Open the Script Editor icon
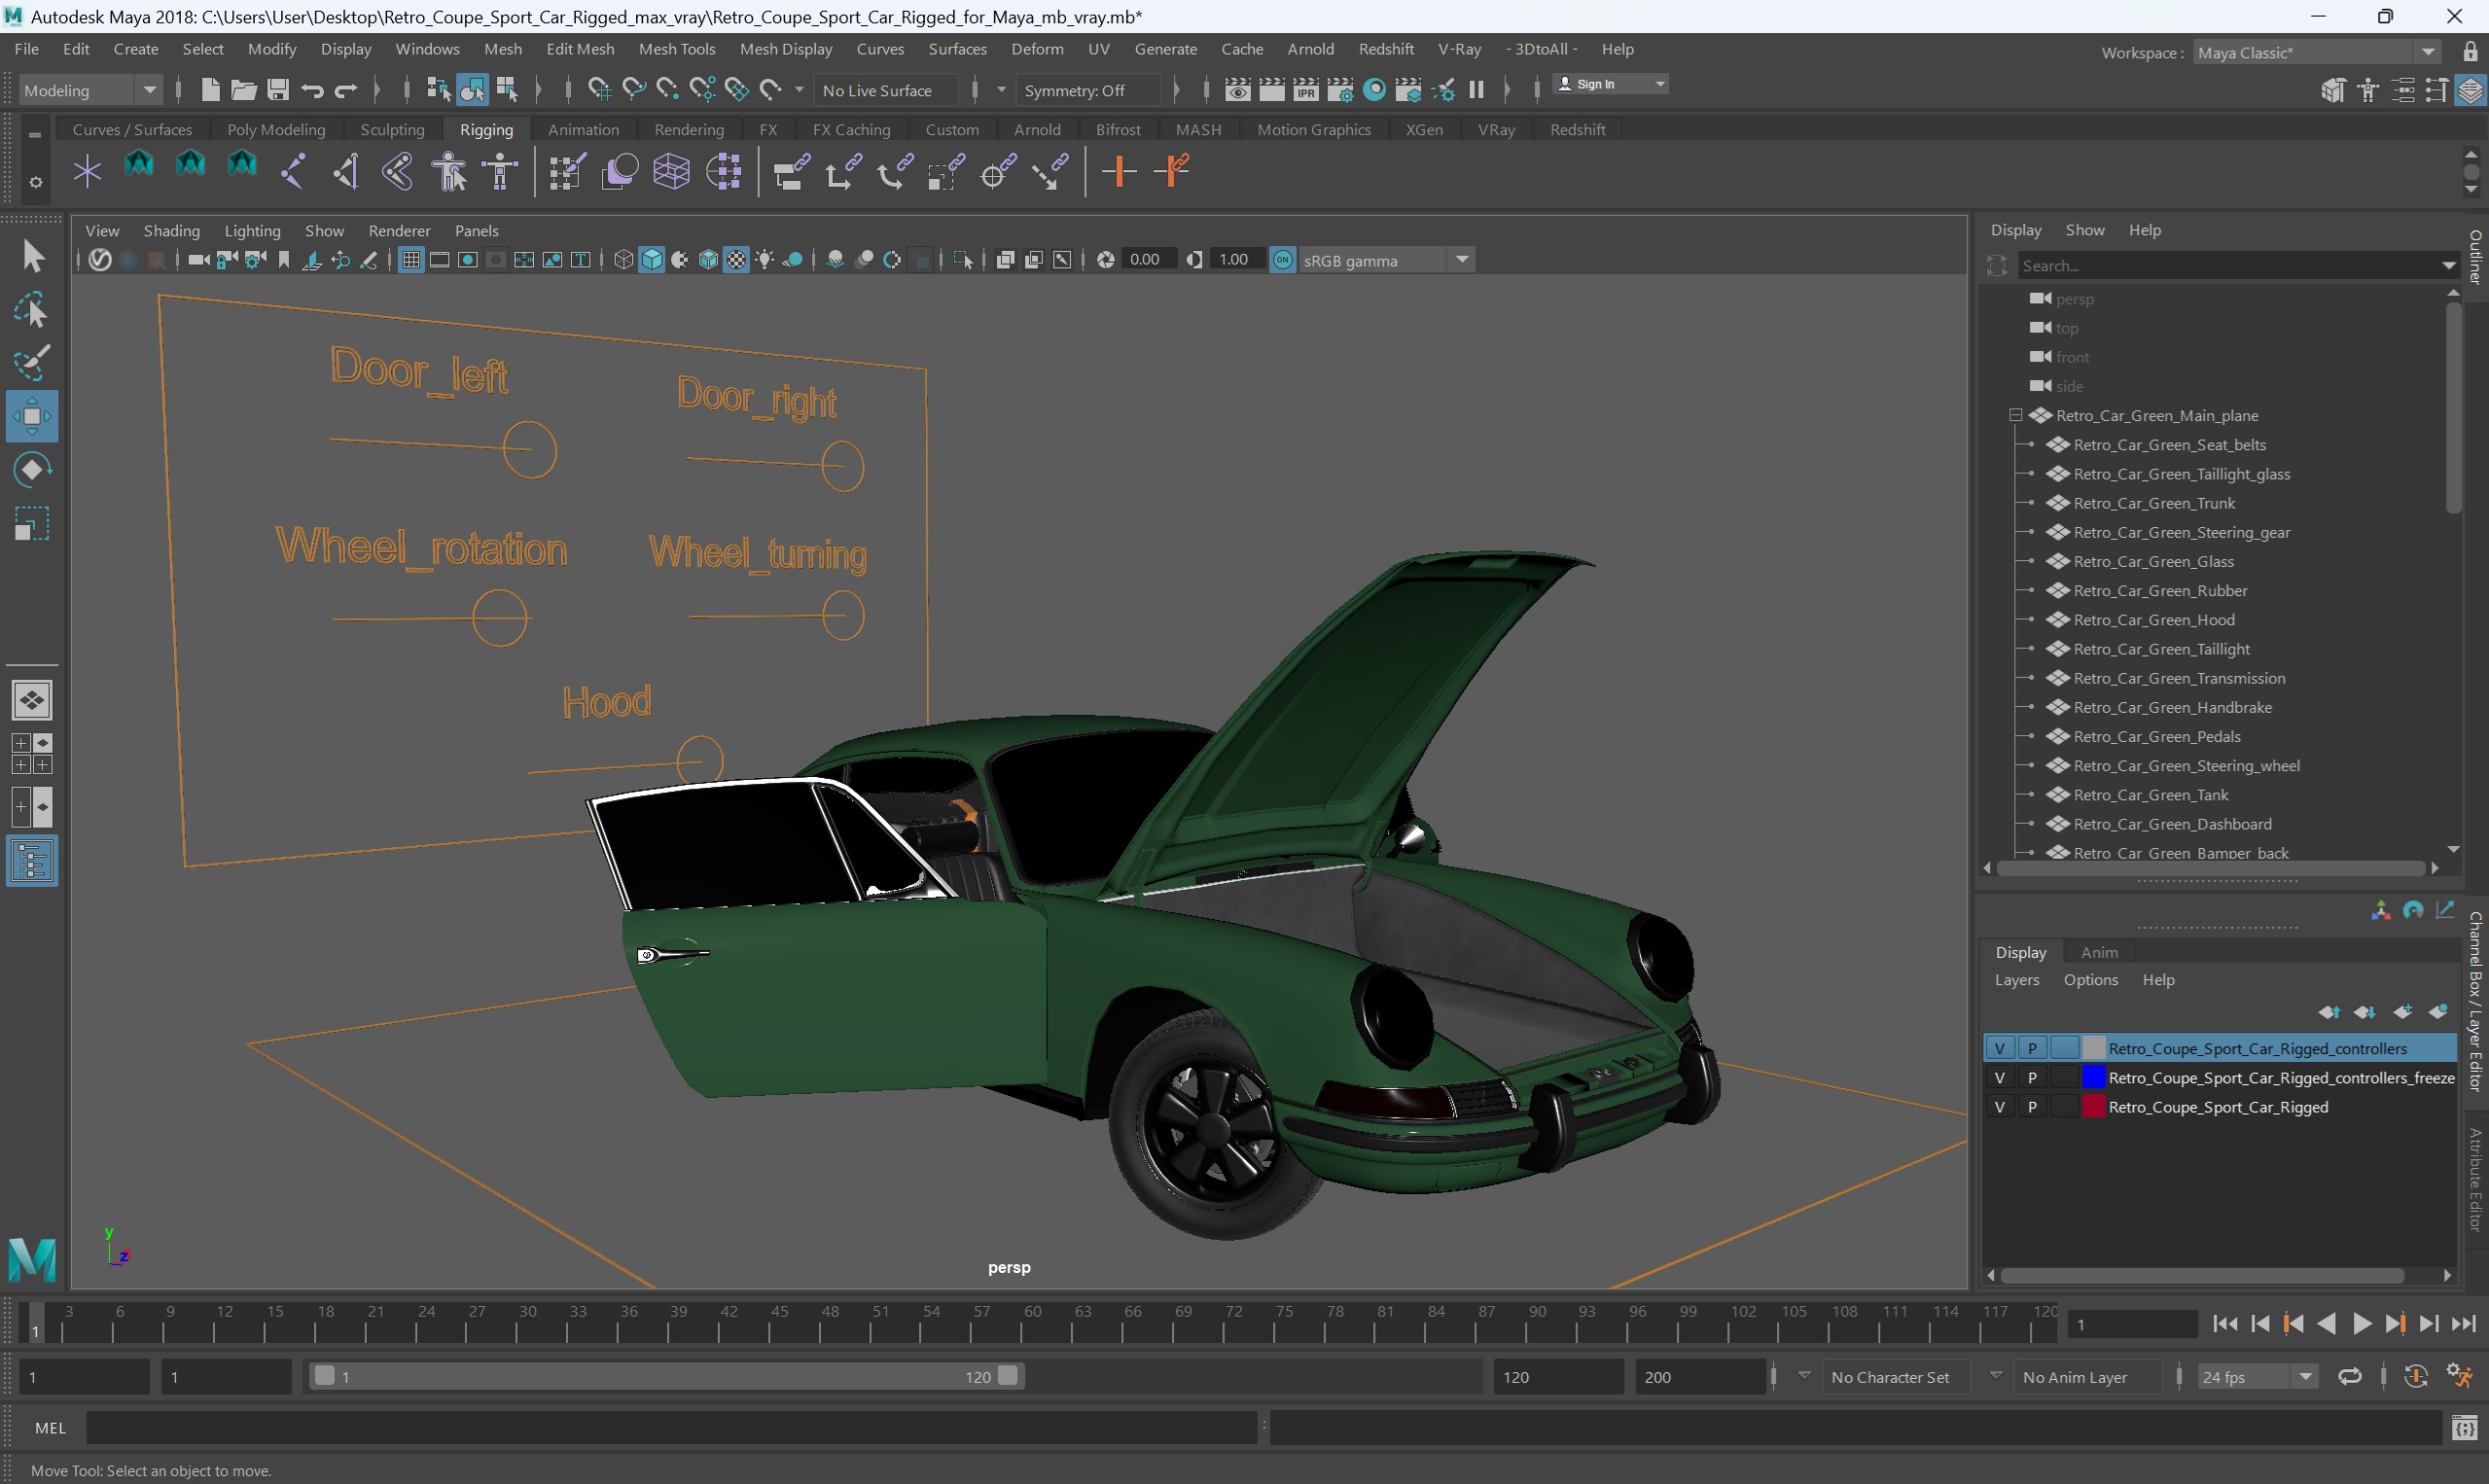2489x1484 pixels. pos(2464,1429)
